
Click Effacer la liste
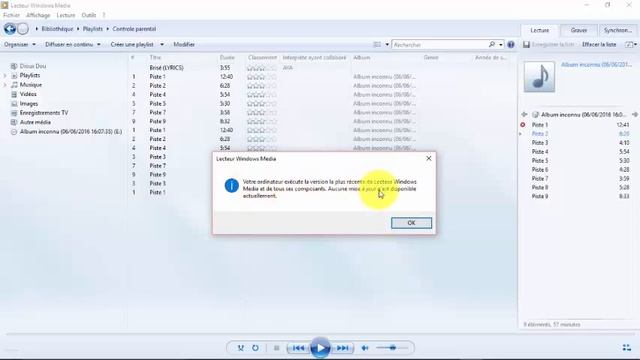tap(599, 44)
